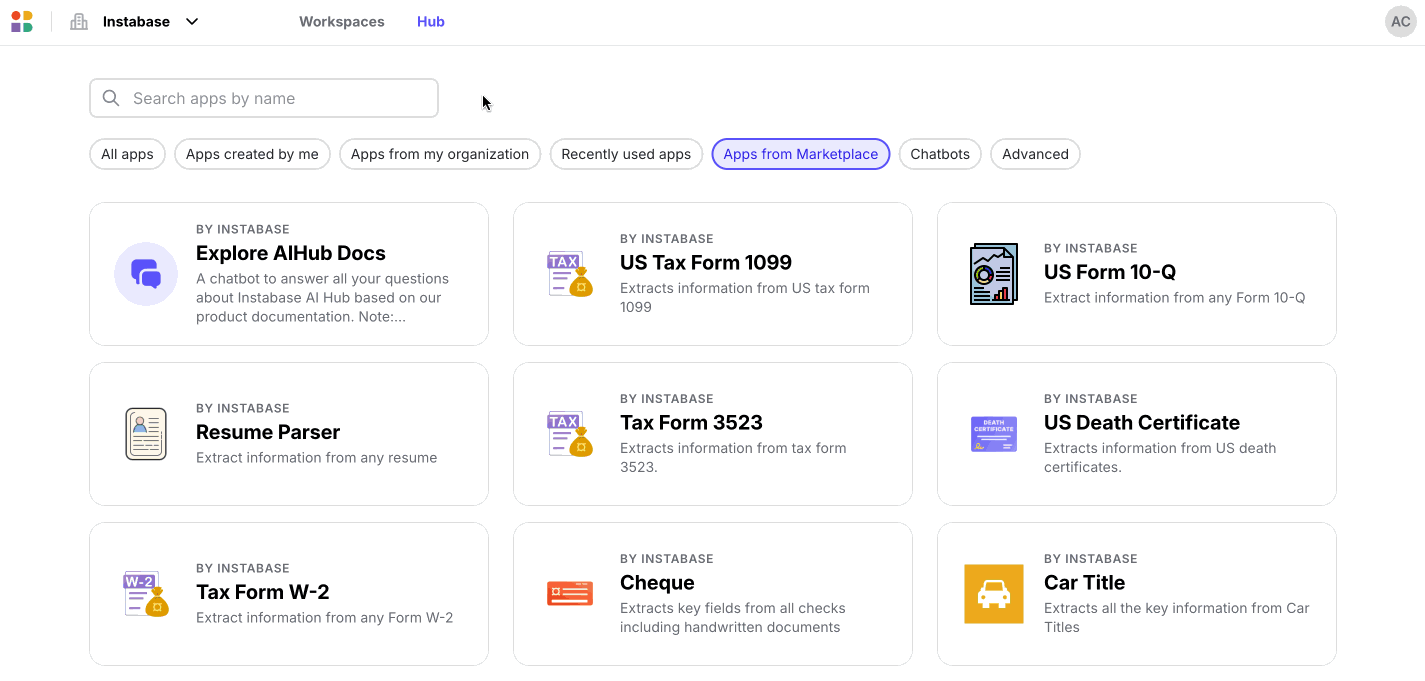Click description 'Extract information from any Form W-2'
Screen dimensions: 1425x681
325,618
